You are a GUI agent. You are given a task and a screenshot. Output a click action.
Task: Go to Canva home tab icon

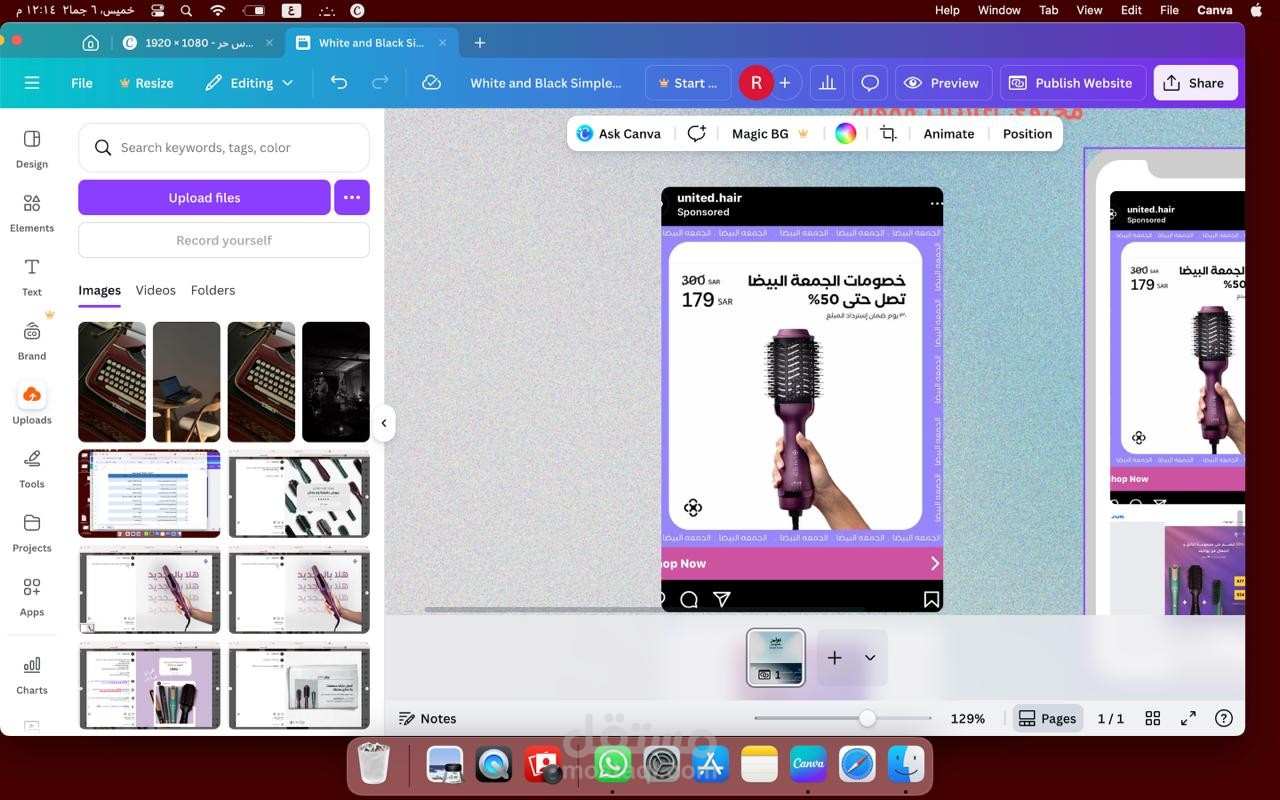[x=90, y=43]
